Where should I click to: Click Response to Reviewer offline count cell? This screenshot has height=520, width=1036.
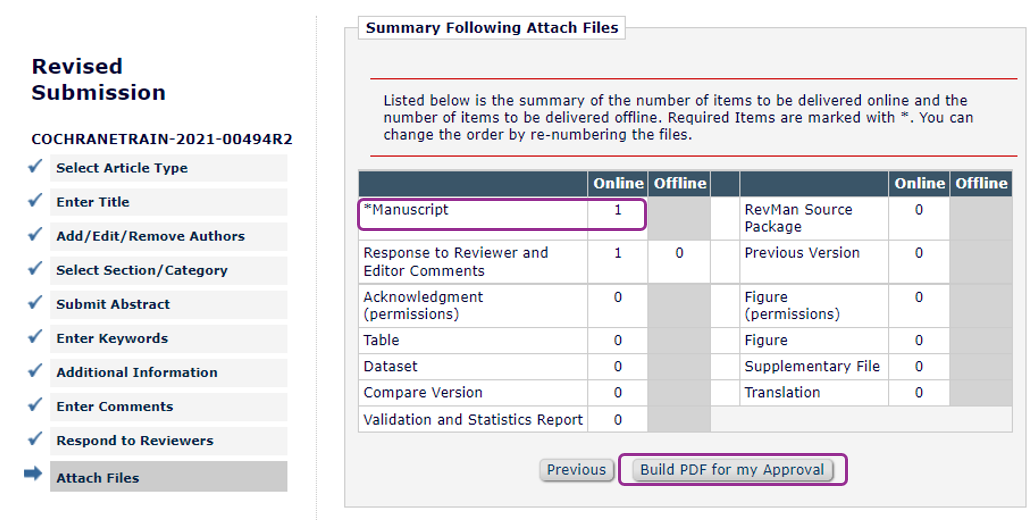[679, 254]
